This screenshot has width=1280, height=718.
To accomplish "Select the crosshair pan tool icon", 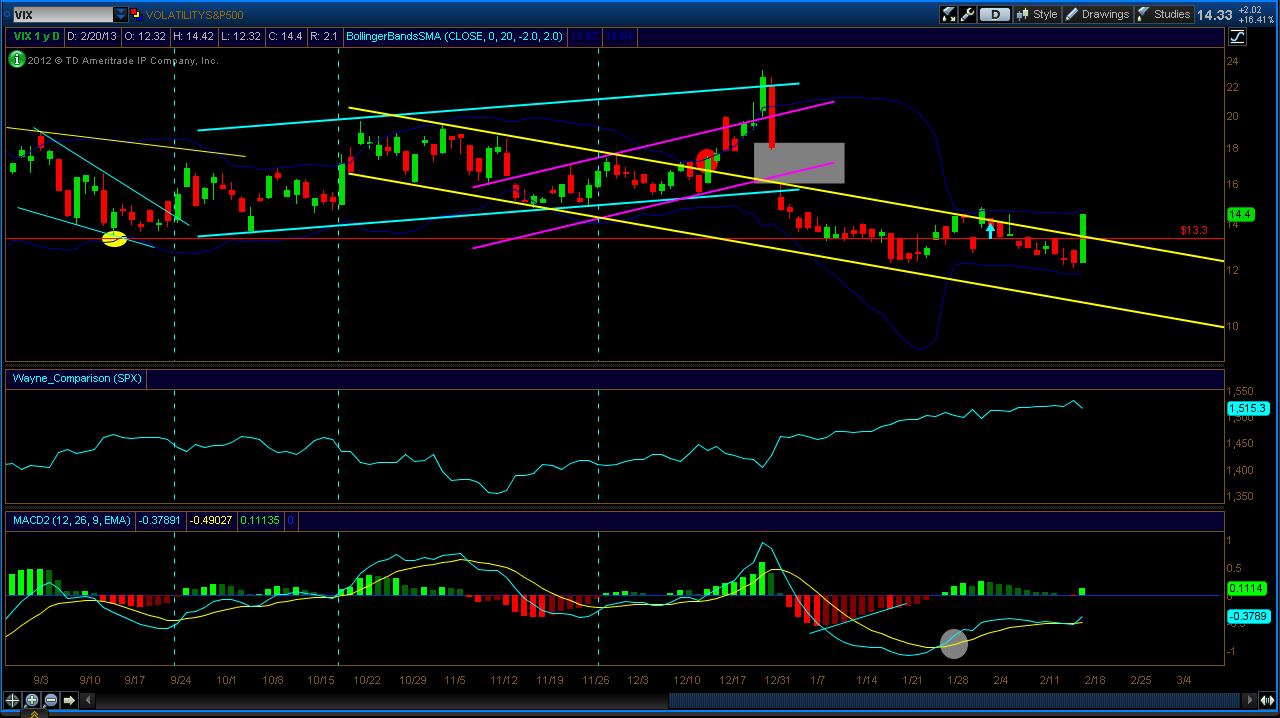I will (13, 700).
